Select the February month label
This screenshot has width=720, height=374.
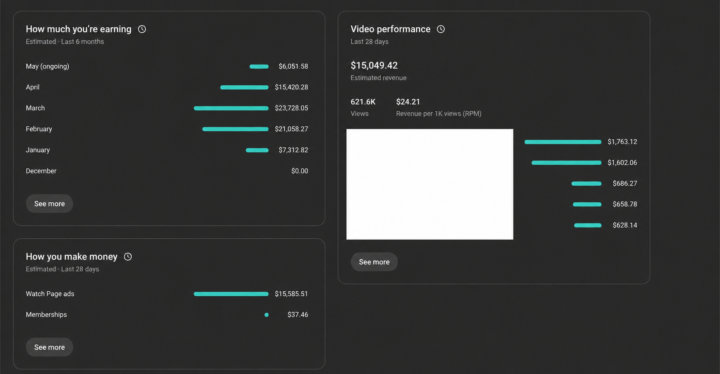(x=39, y=129)
